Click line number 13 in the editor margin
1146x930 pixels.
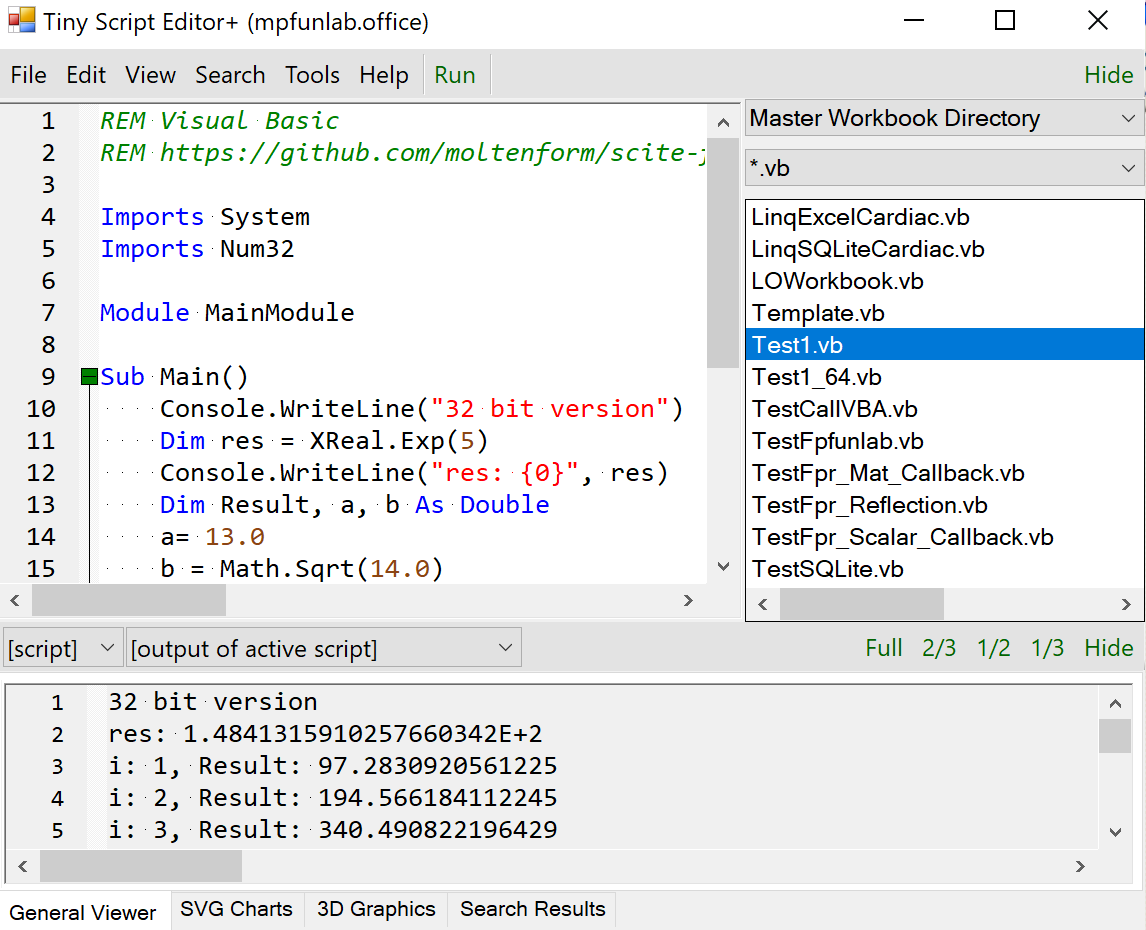(x=41, y=505)
